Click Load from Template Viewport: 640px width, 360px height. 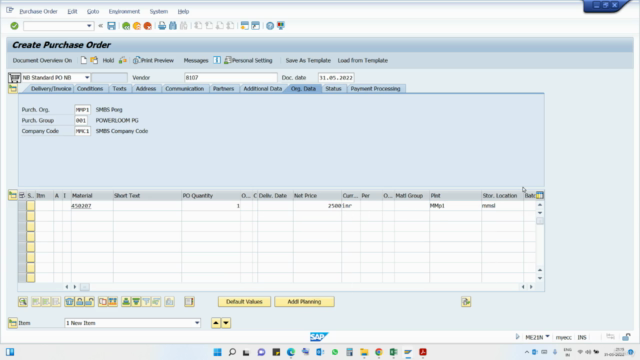[x=362, y=60]
